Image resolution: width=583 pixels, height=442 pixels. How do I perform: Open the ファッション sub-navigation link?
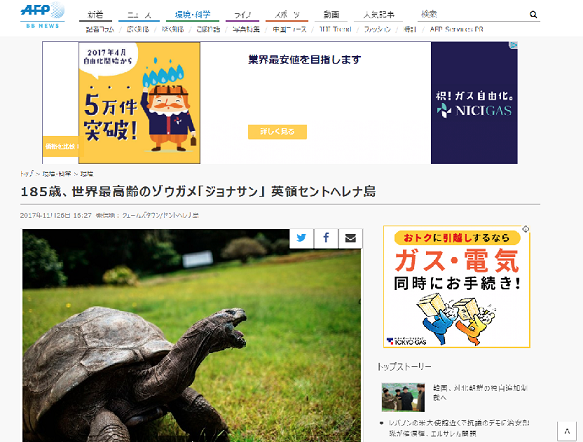(377, 29)
